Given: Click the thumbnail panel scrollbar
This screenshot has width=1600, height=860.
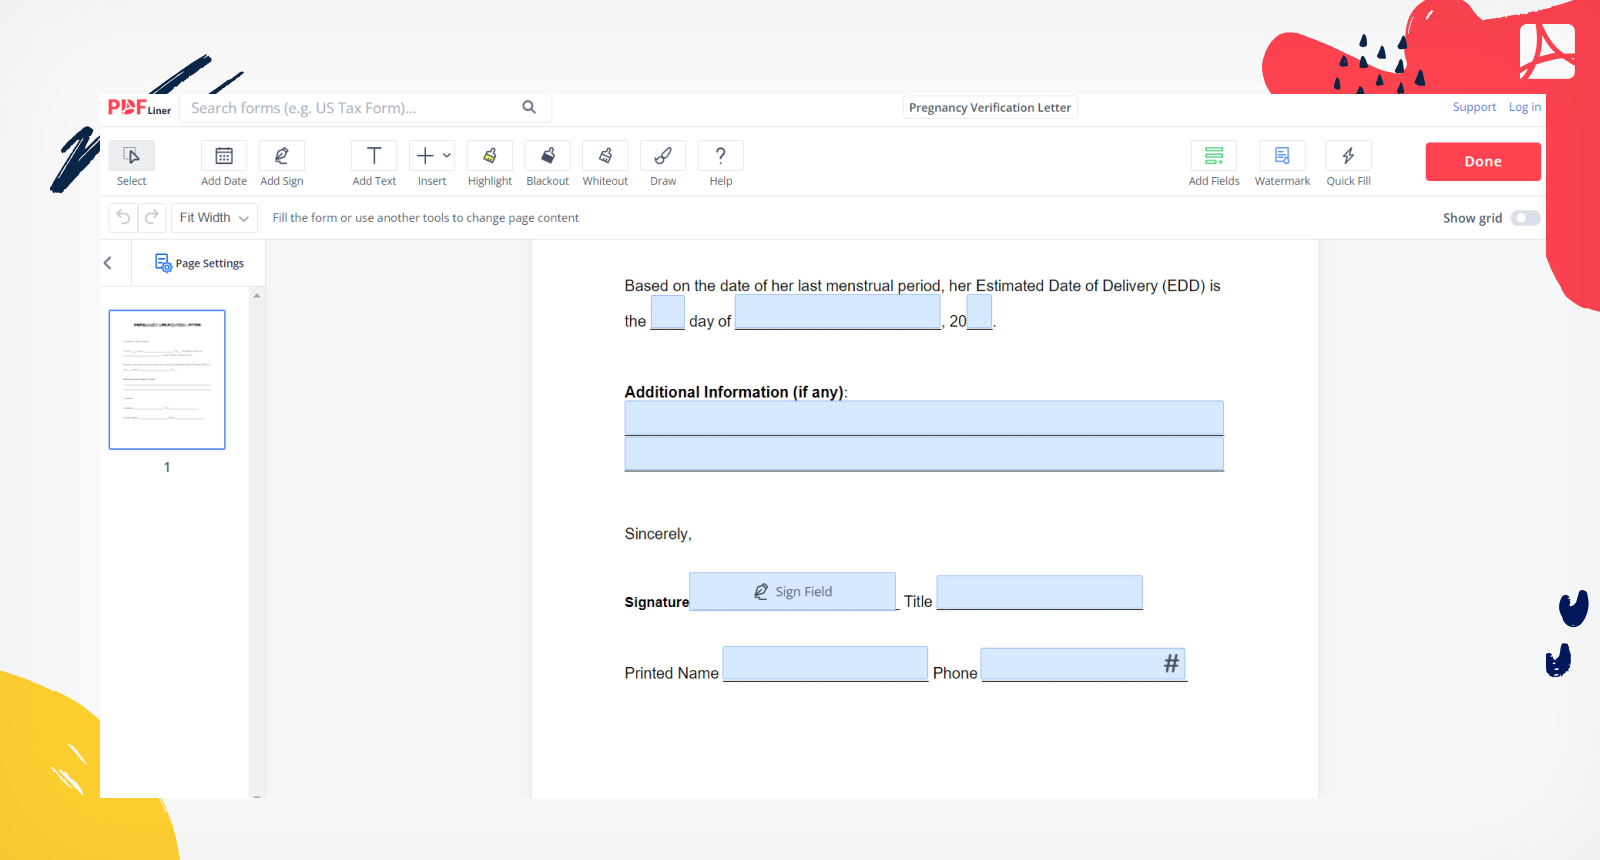Looking at the screenshot, I should pos(257,545).
